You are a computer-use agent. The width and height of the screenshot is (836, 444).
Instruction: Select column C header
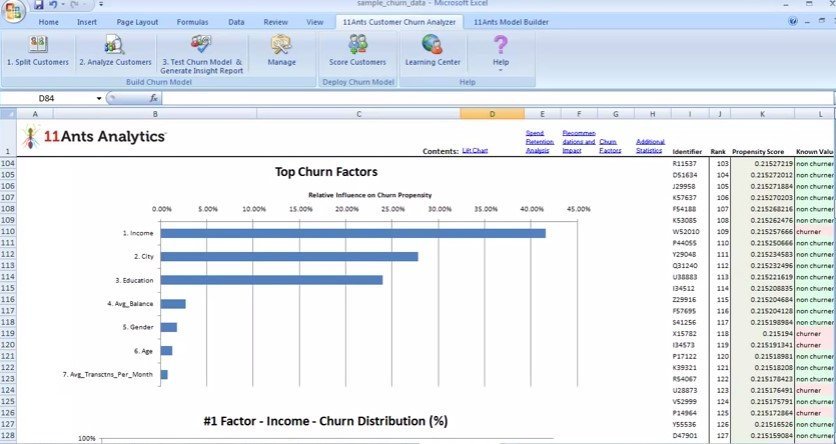point(359,114)
